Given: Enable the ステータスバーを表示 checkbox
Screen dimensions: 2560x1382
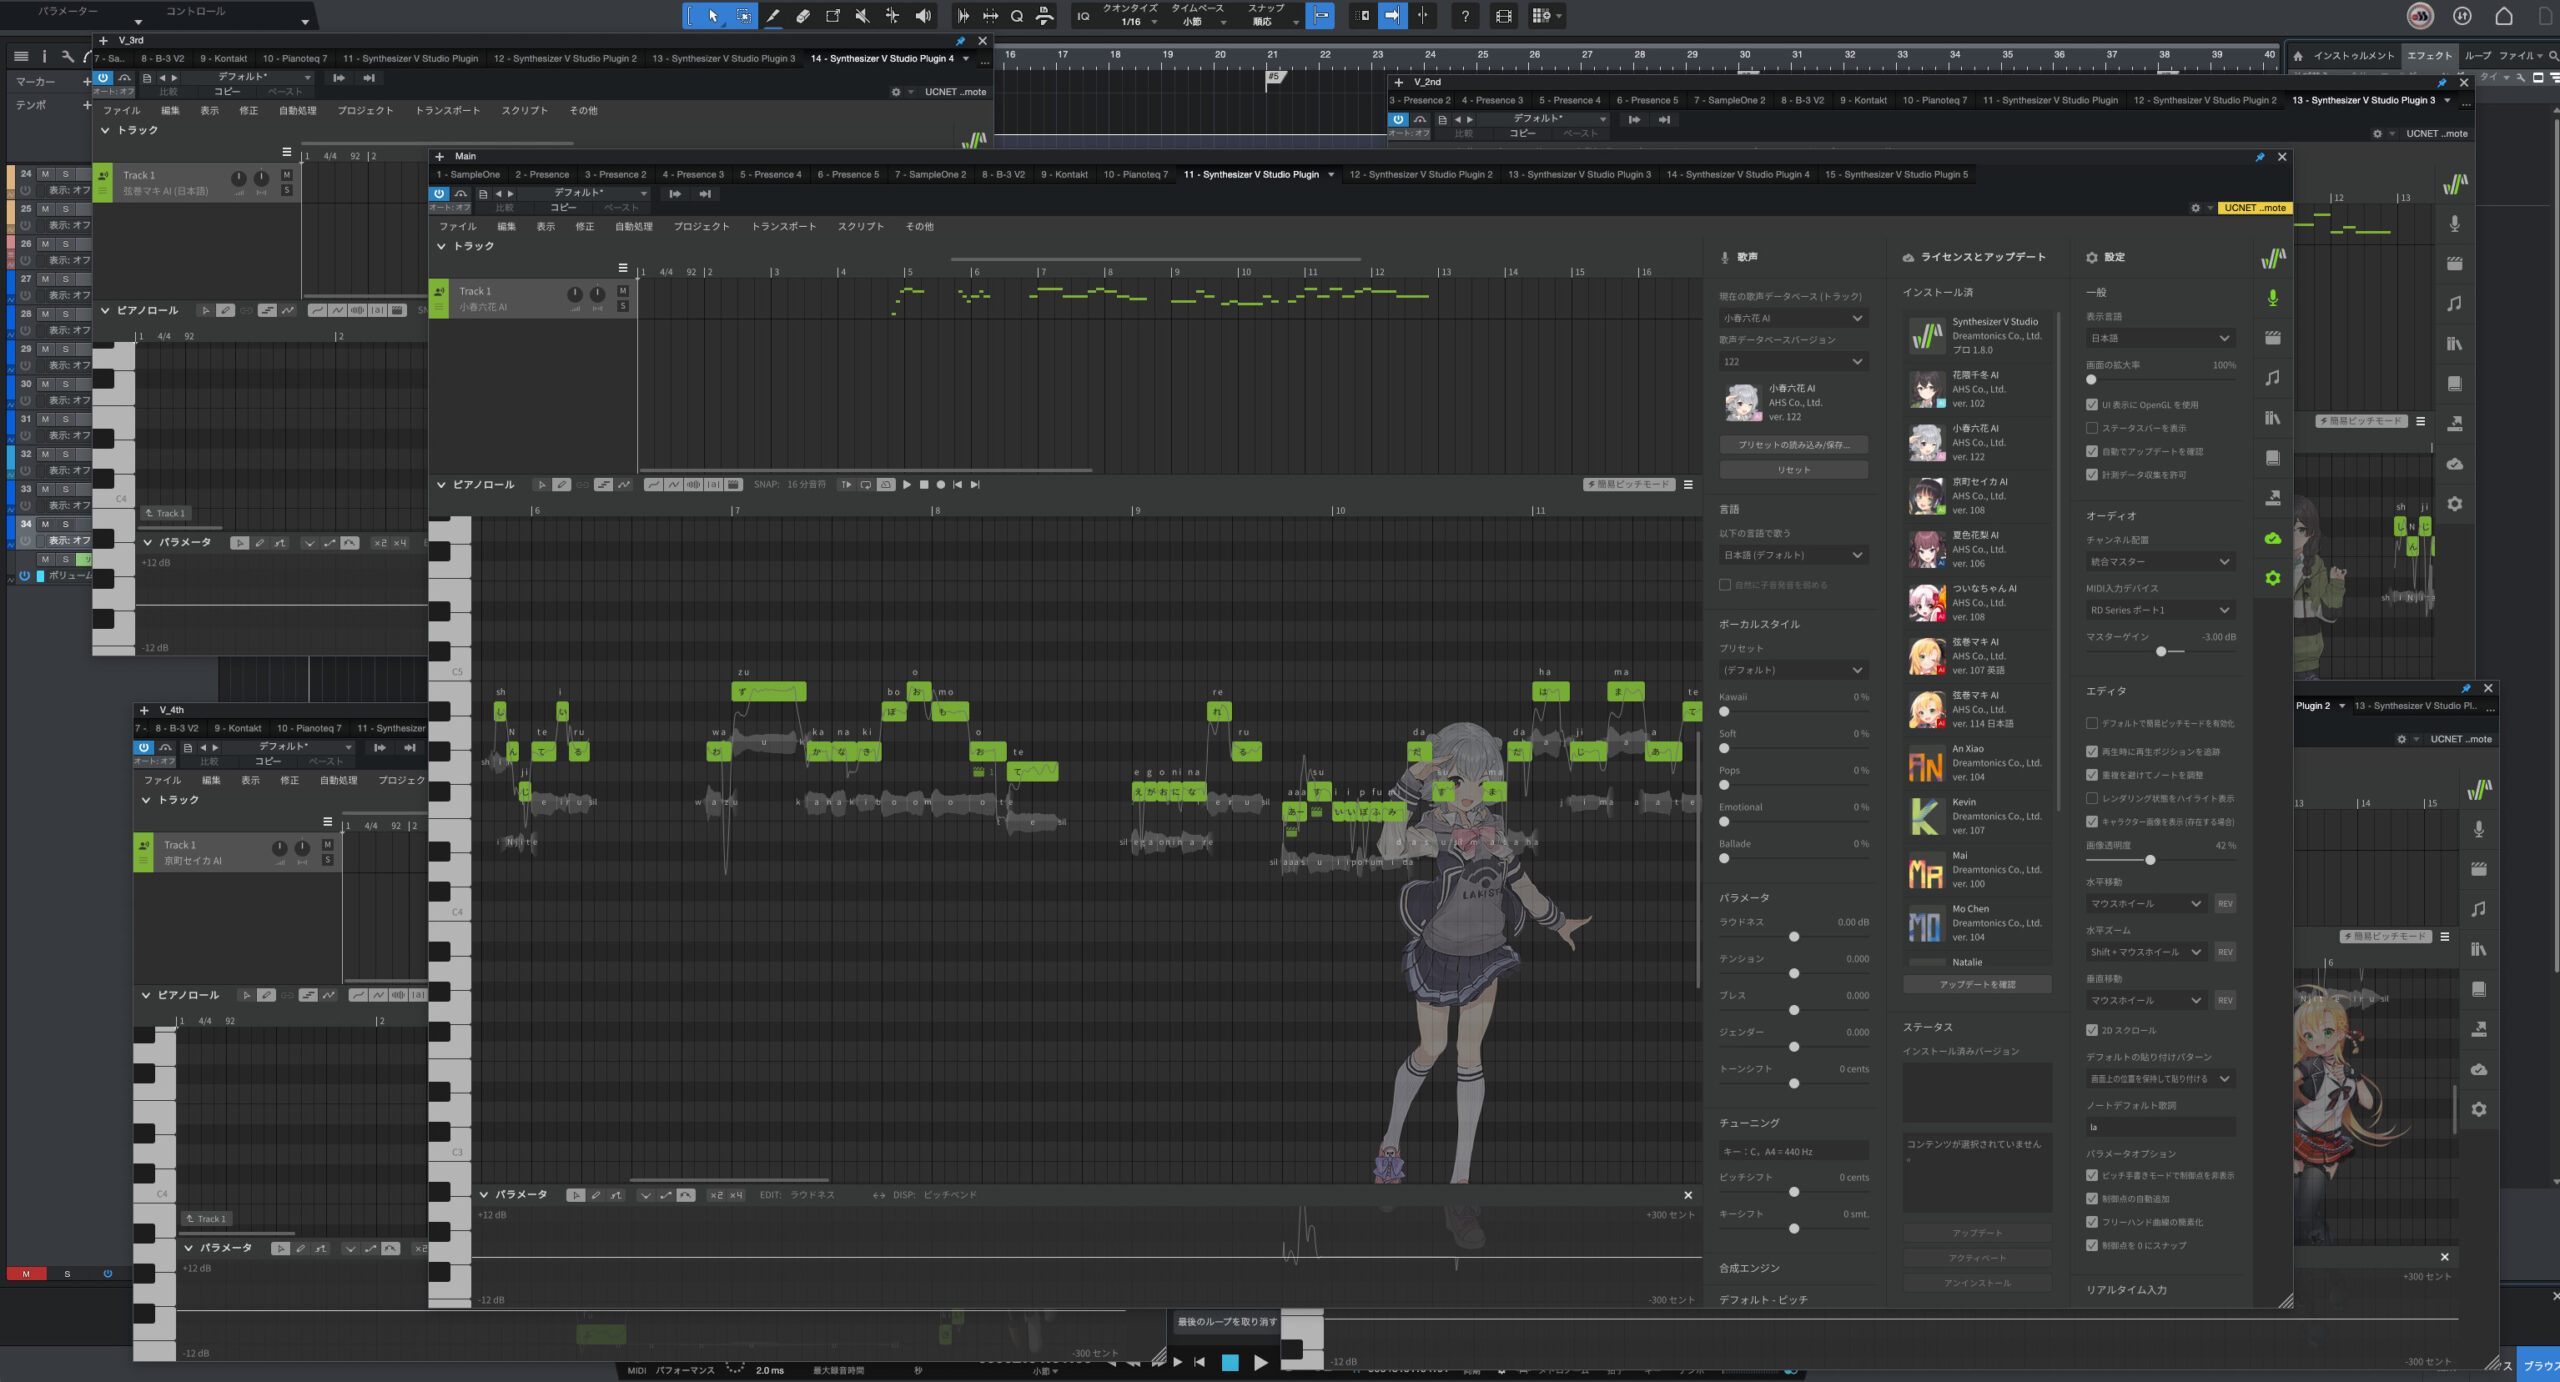Looking at the screenshot, I should [x=2091, y=428].
